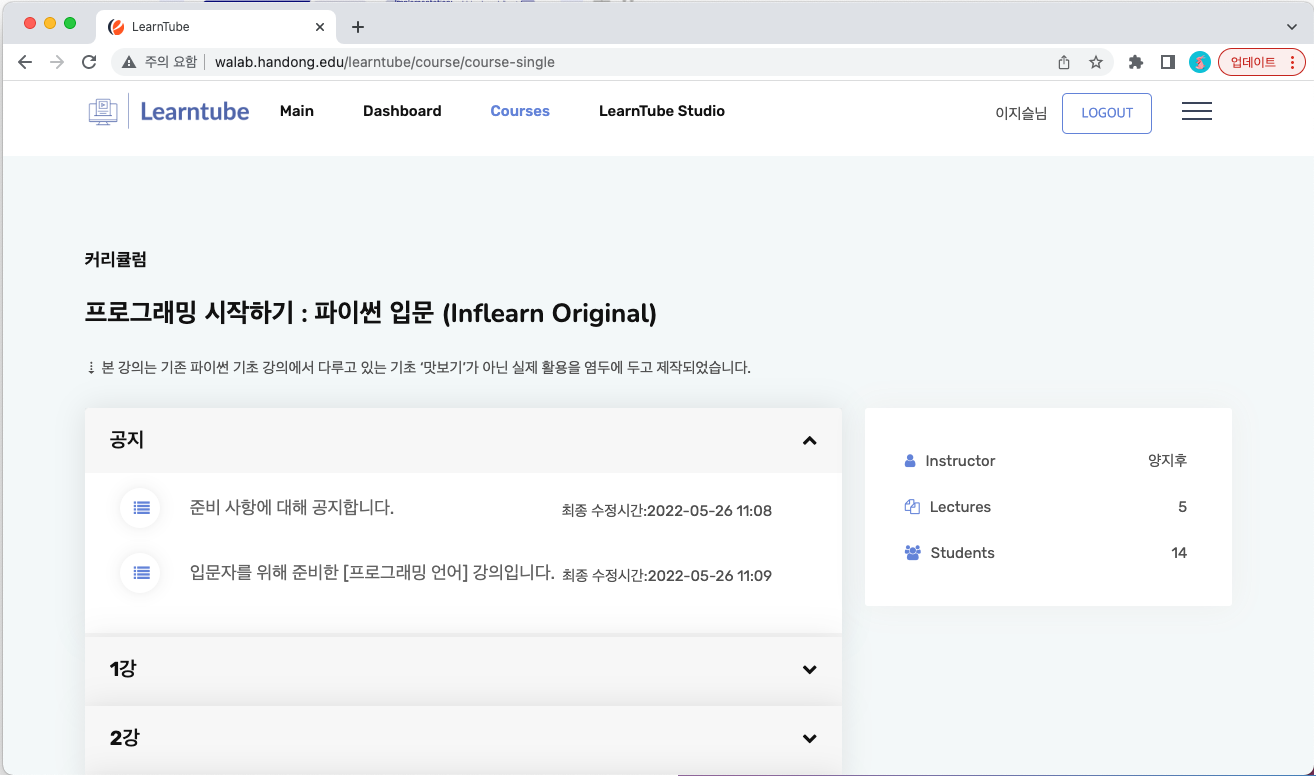The height and width of the screenshot is (776, 1316).
Task: Bookmark this page with star icon
Action: 1096,62
